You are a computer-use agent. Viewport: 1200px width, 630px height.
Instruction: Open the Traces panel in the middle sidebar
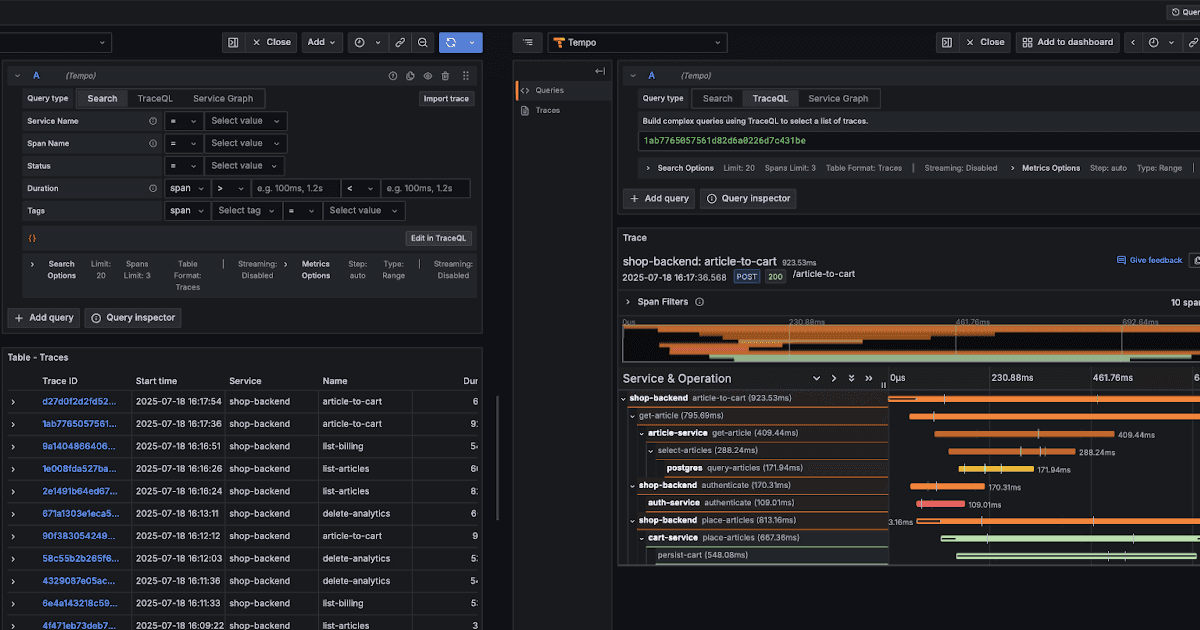pyautogui.click(x=546, y=111)
